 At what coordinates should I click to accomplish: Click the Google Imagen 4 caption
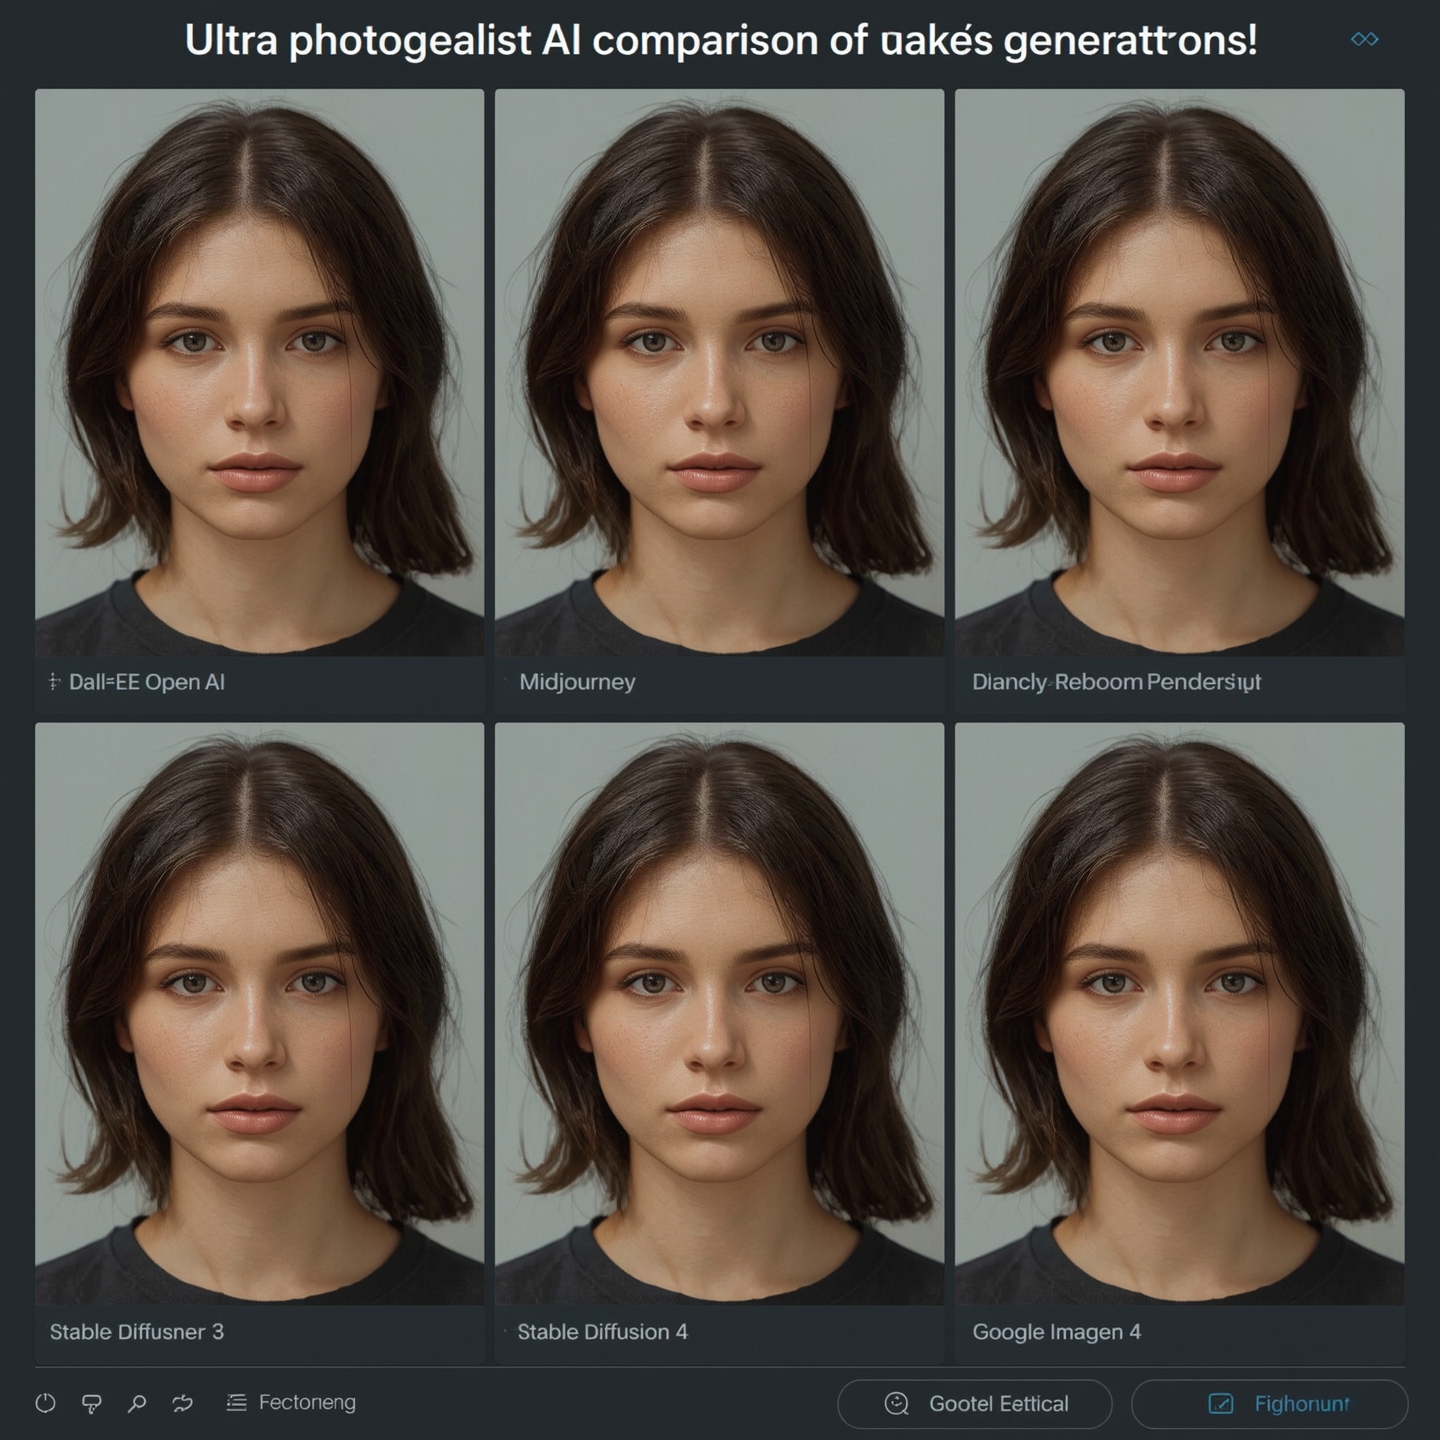(x=1056, y=1332)
